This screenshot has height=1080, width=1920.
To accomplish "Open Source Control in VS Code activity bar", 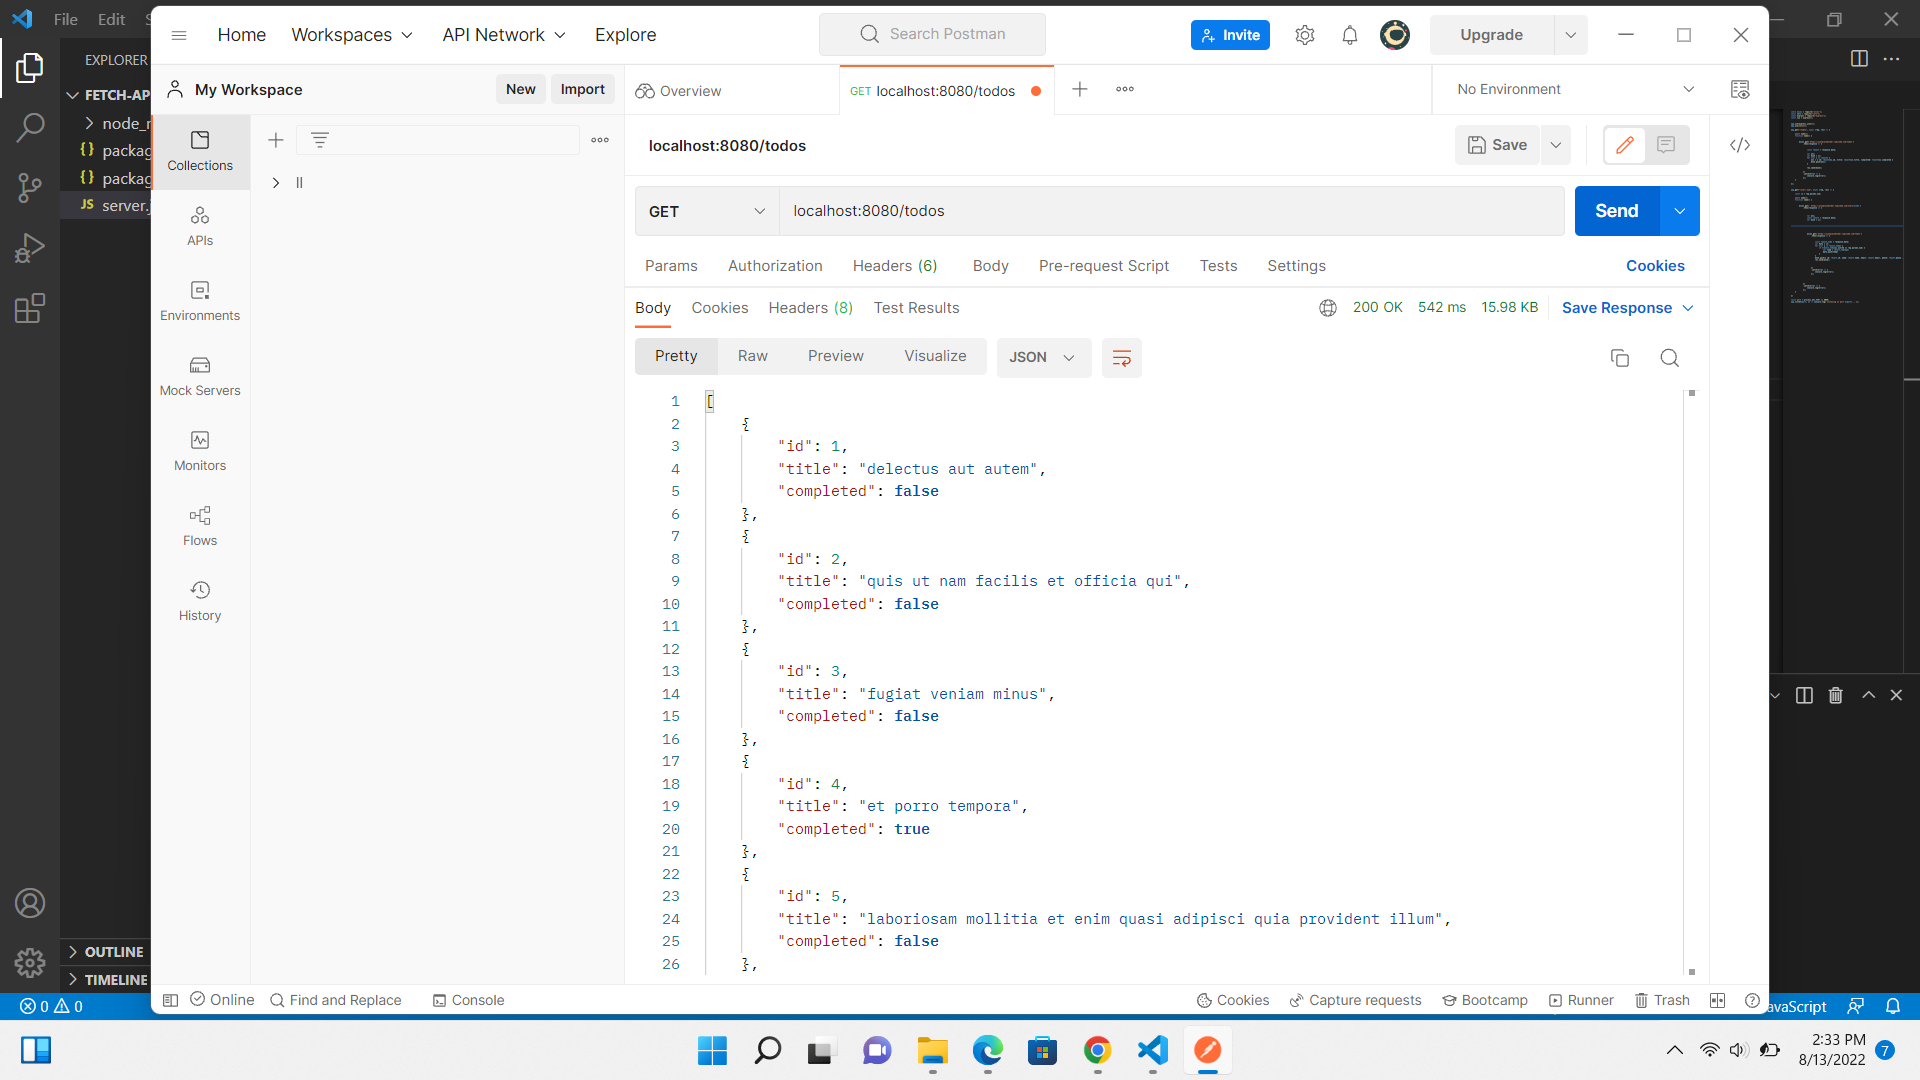I will (30, 188).
